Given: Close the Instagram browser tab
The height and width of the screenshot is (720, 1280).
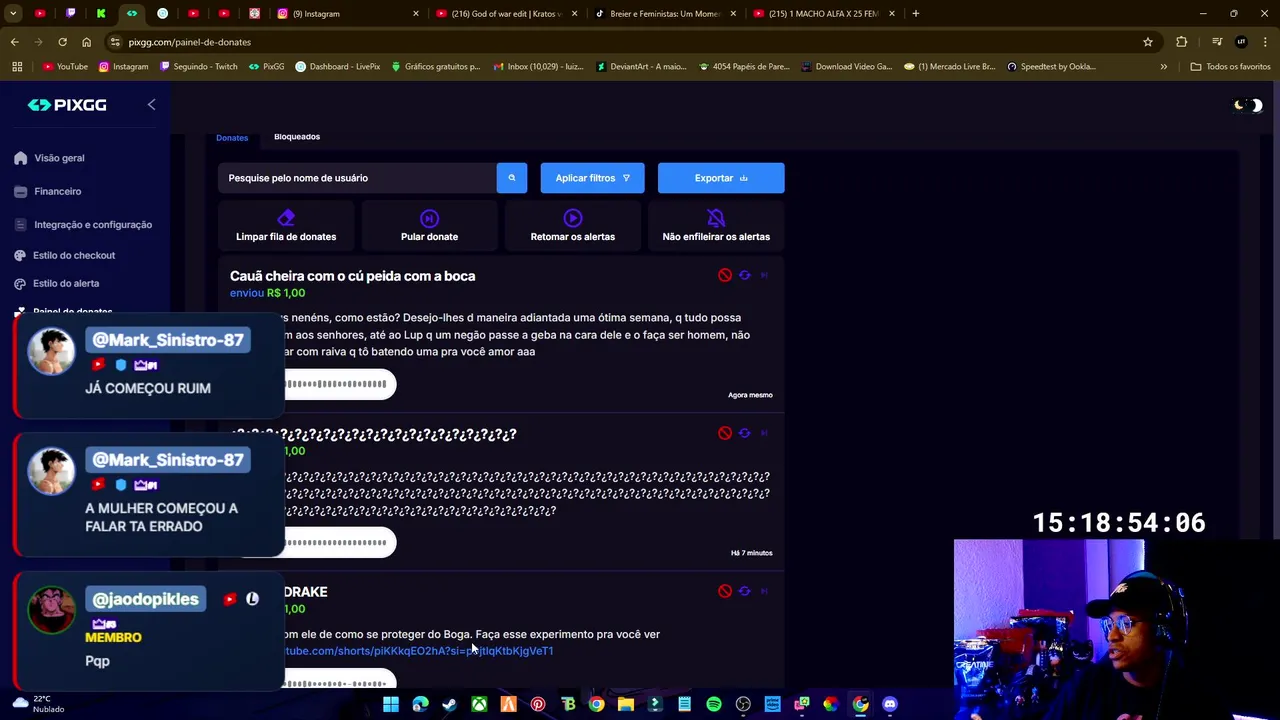Looking at the screenshot, I should [415, 14].
